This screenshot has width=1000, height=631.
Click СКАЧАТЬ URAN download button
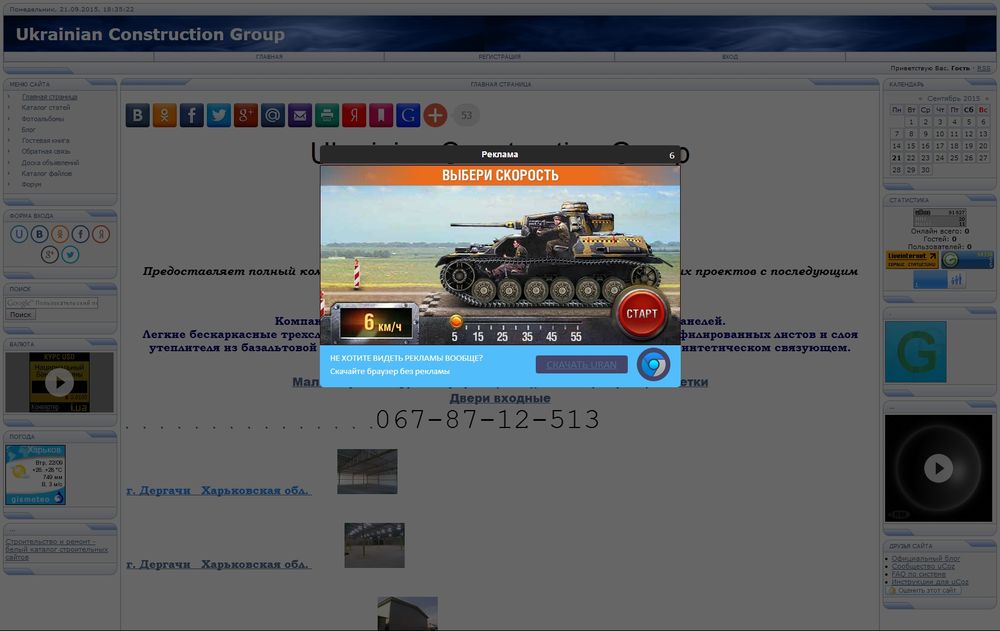point(582,365)
